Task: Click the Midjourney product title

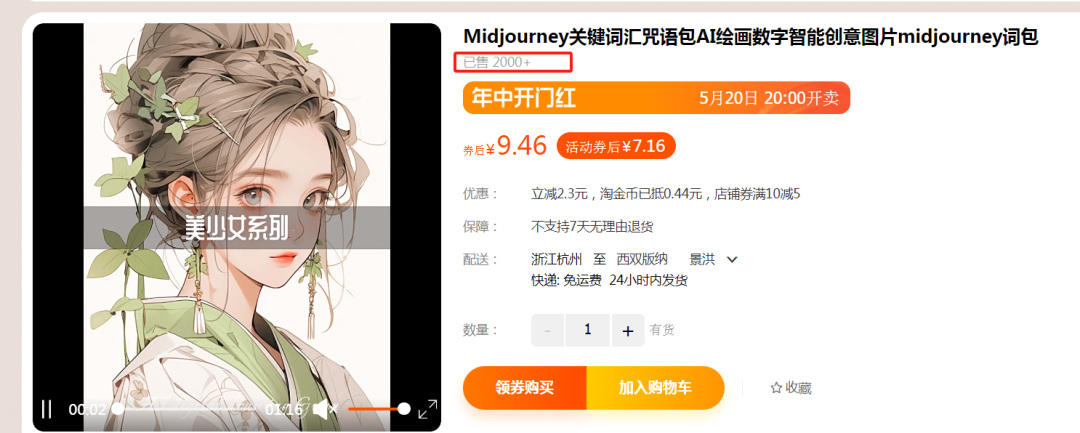Action: (x=751, y=37)
